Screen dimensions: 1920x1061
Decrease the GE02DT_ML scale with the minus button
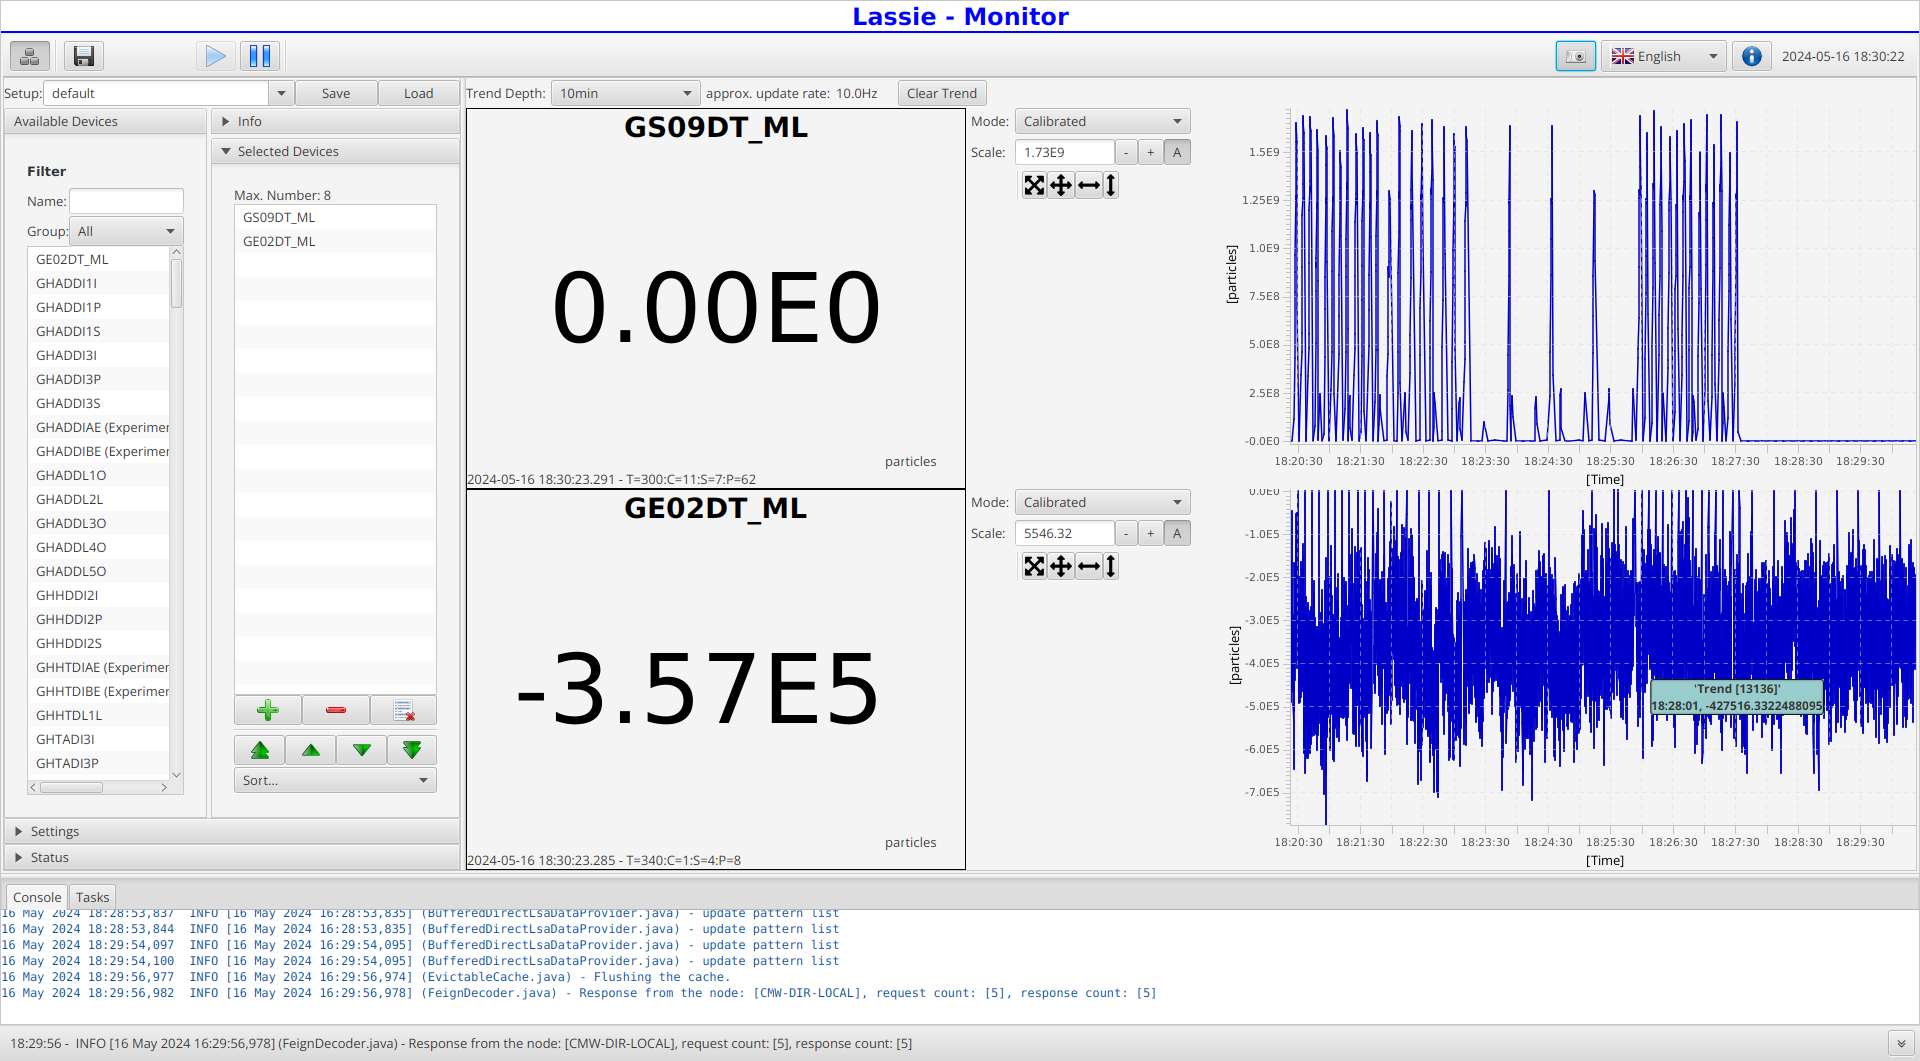pos(1126,533)
